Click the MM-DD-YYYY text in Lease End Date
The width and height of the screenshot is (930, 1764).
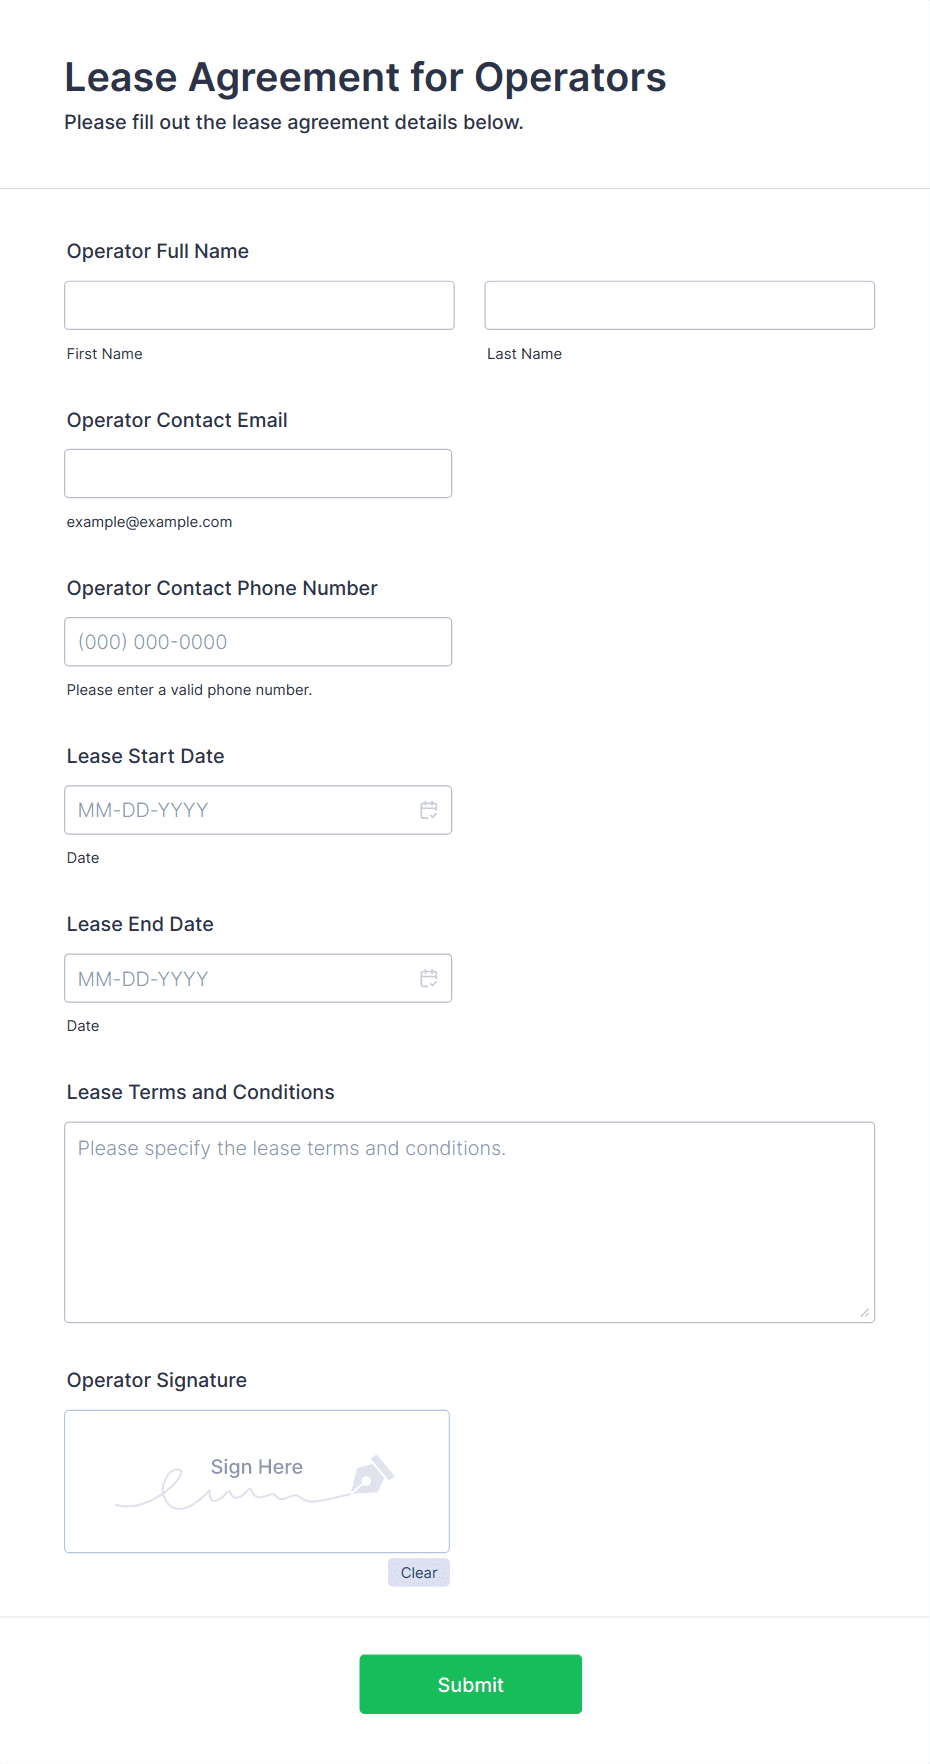tap(143, 979)
